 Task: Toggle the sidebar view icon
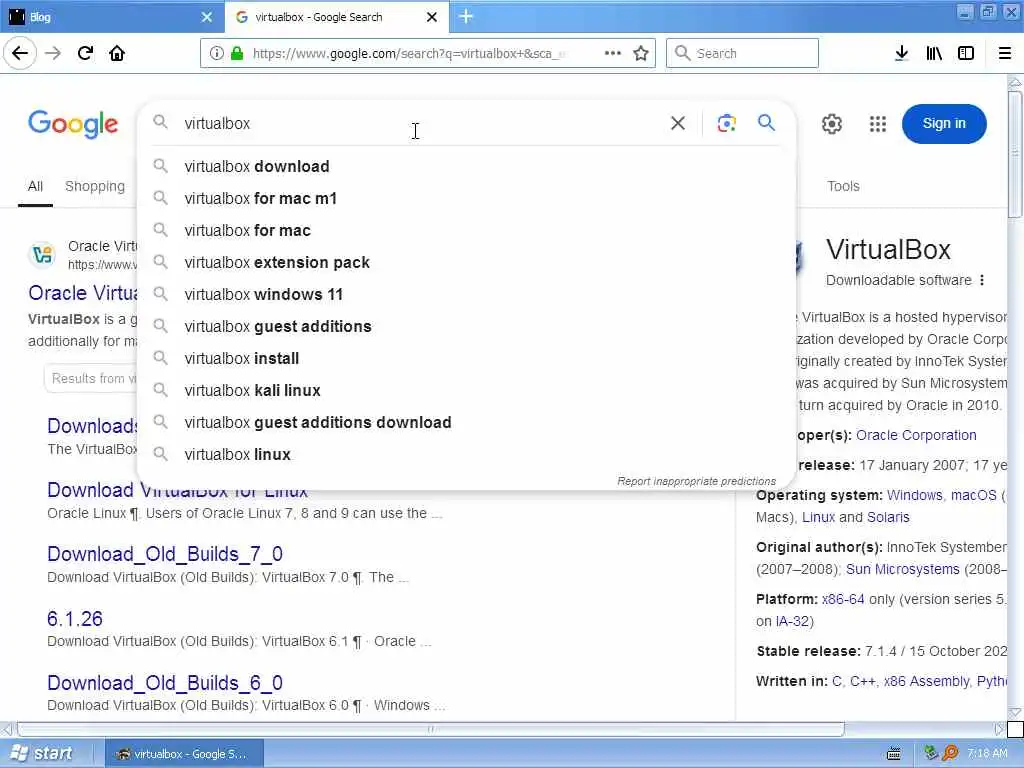[x=966, y=53]
